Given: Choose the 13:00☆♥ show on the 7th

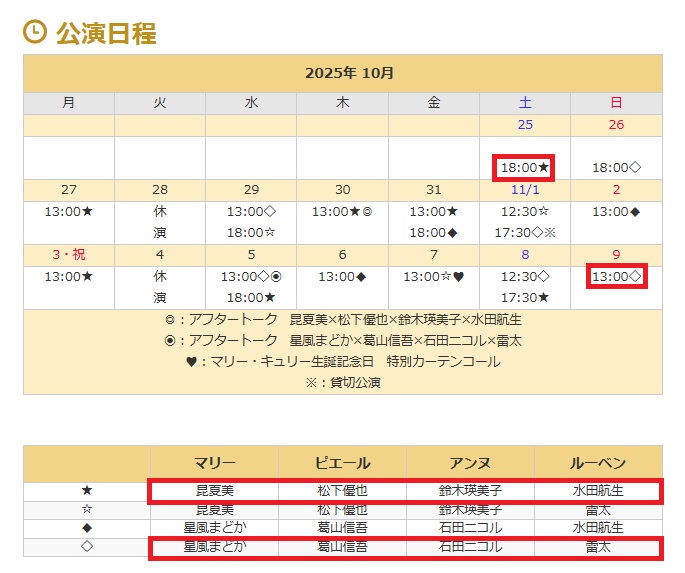Looking at the screenshot, I should 433,276.
